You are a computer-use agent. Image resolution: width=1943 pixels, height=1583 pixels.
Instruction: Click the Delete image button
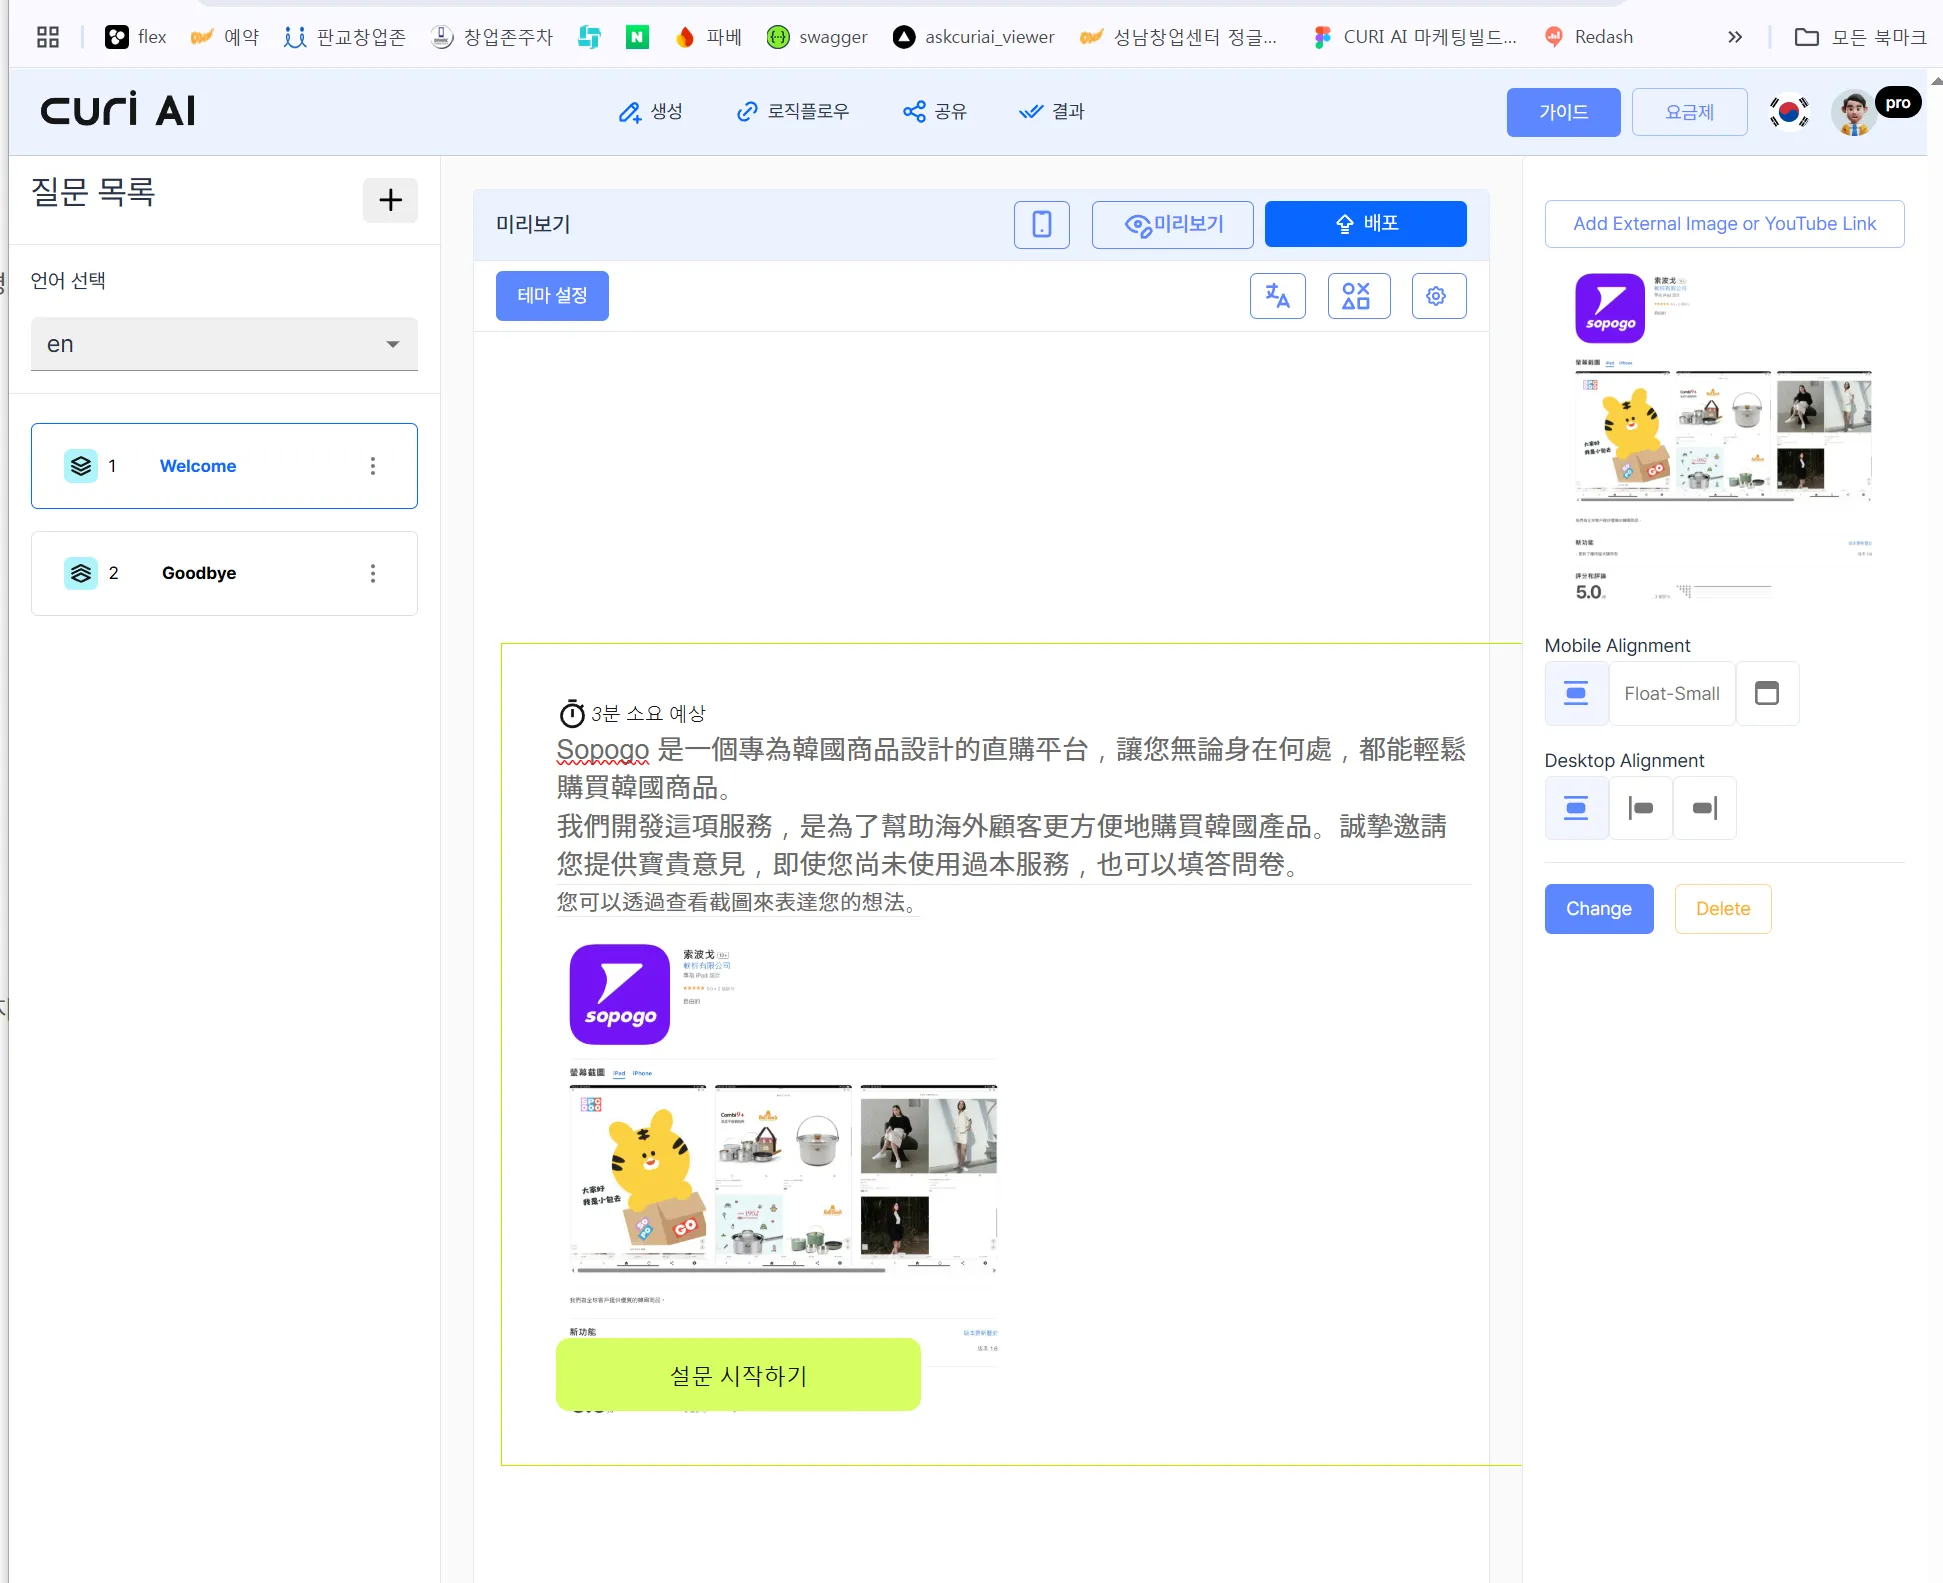[1722, 909]
